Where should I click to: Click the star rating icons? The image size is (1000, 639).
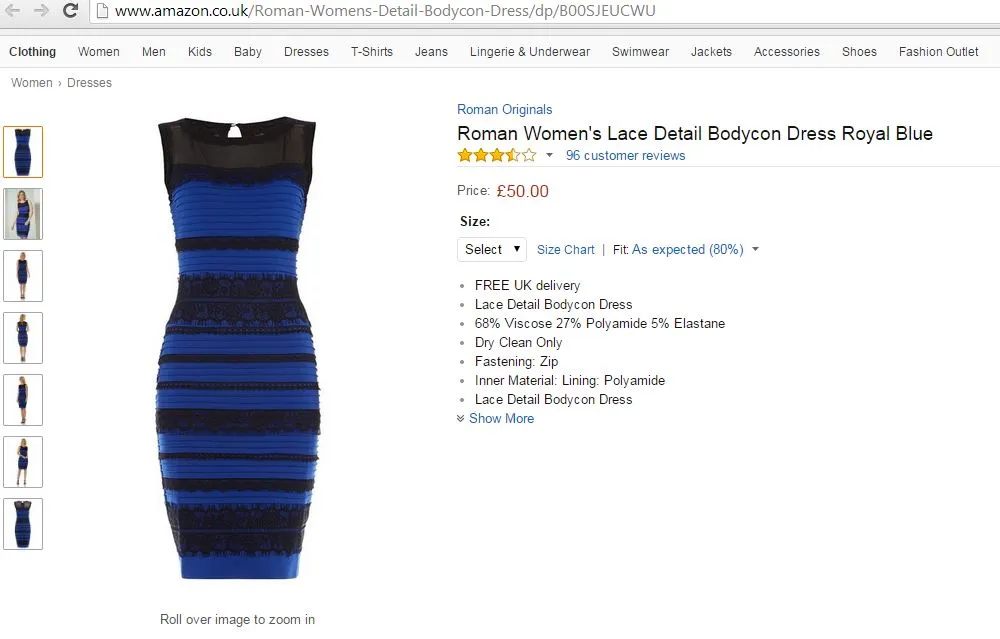497,155
